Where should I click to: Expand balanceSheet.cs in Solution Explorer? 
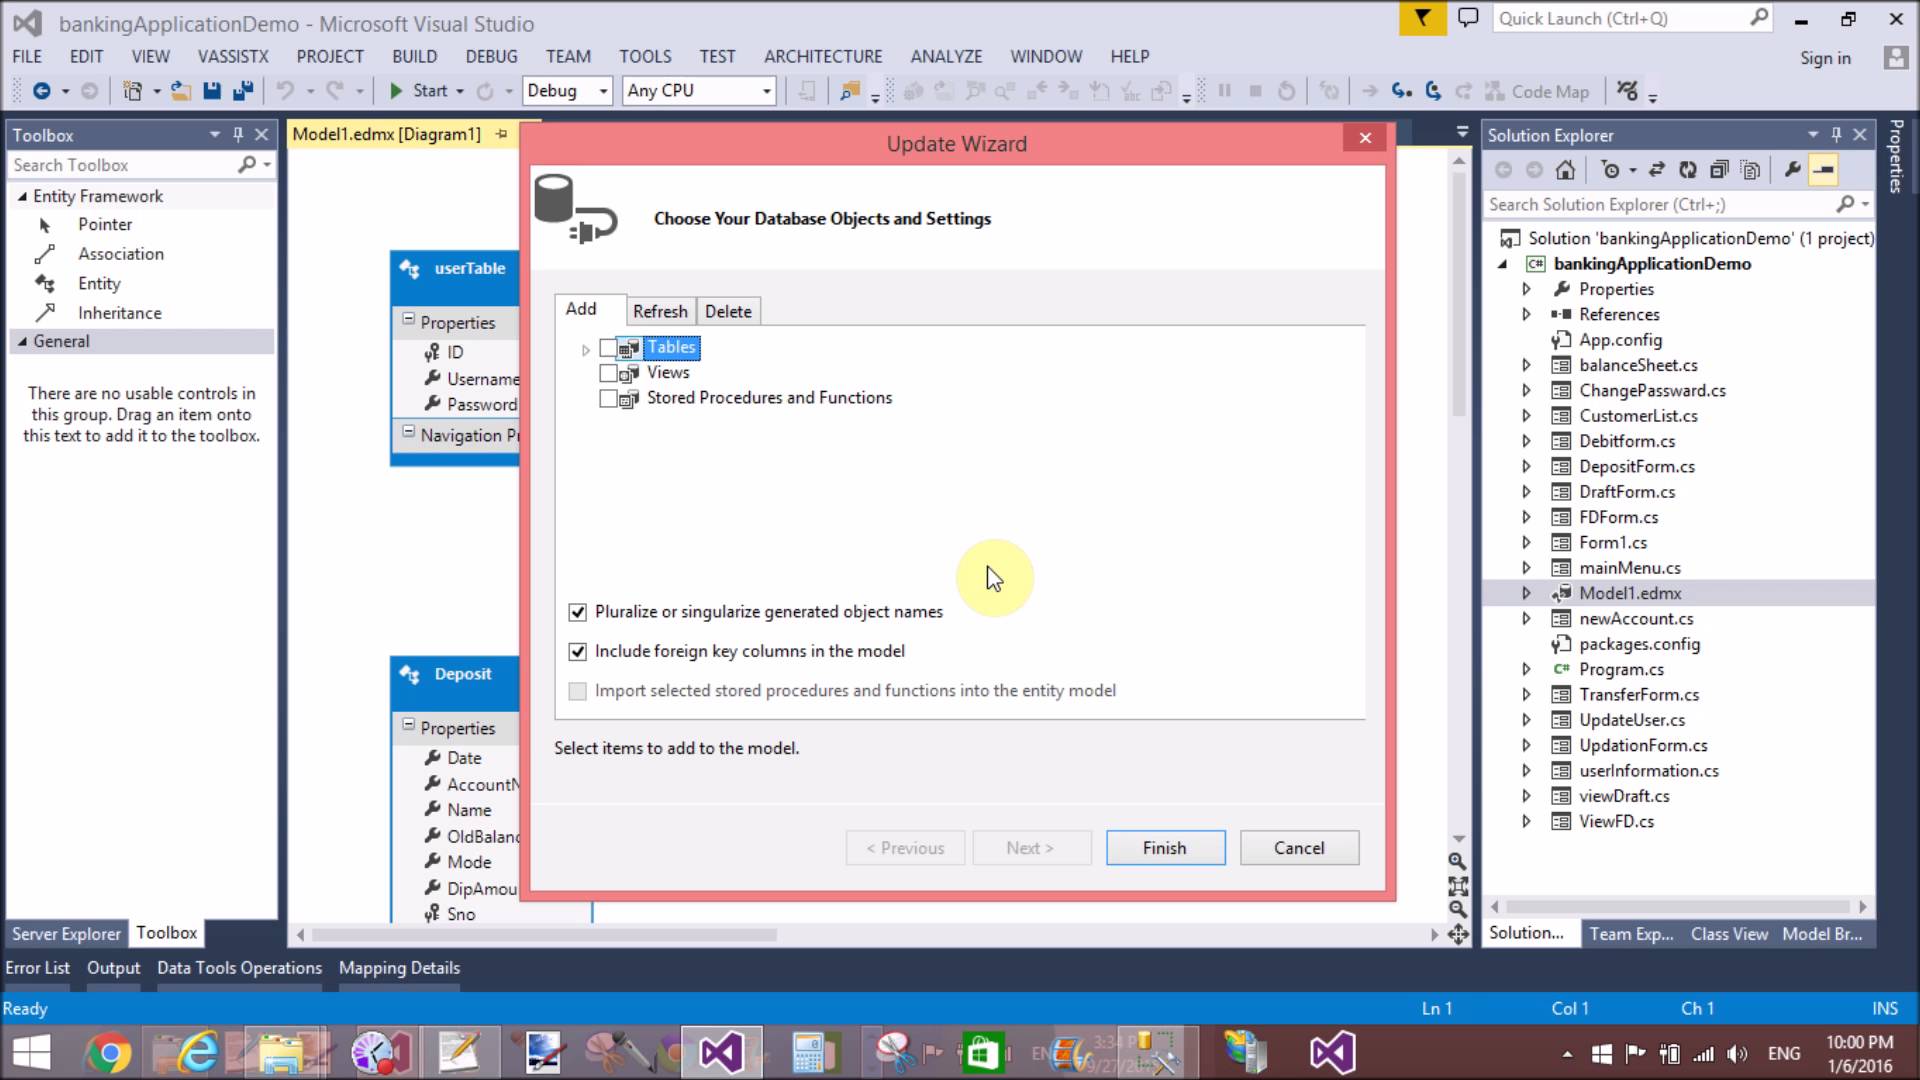(1526, 365)
